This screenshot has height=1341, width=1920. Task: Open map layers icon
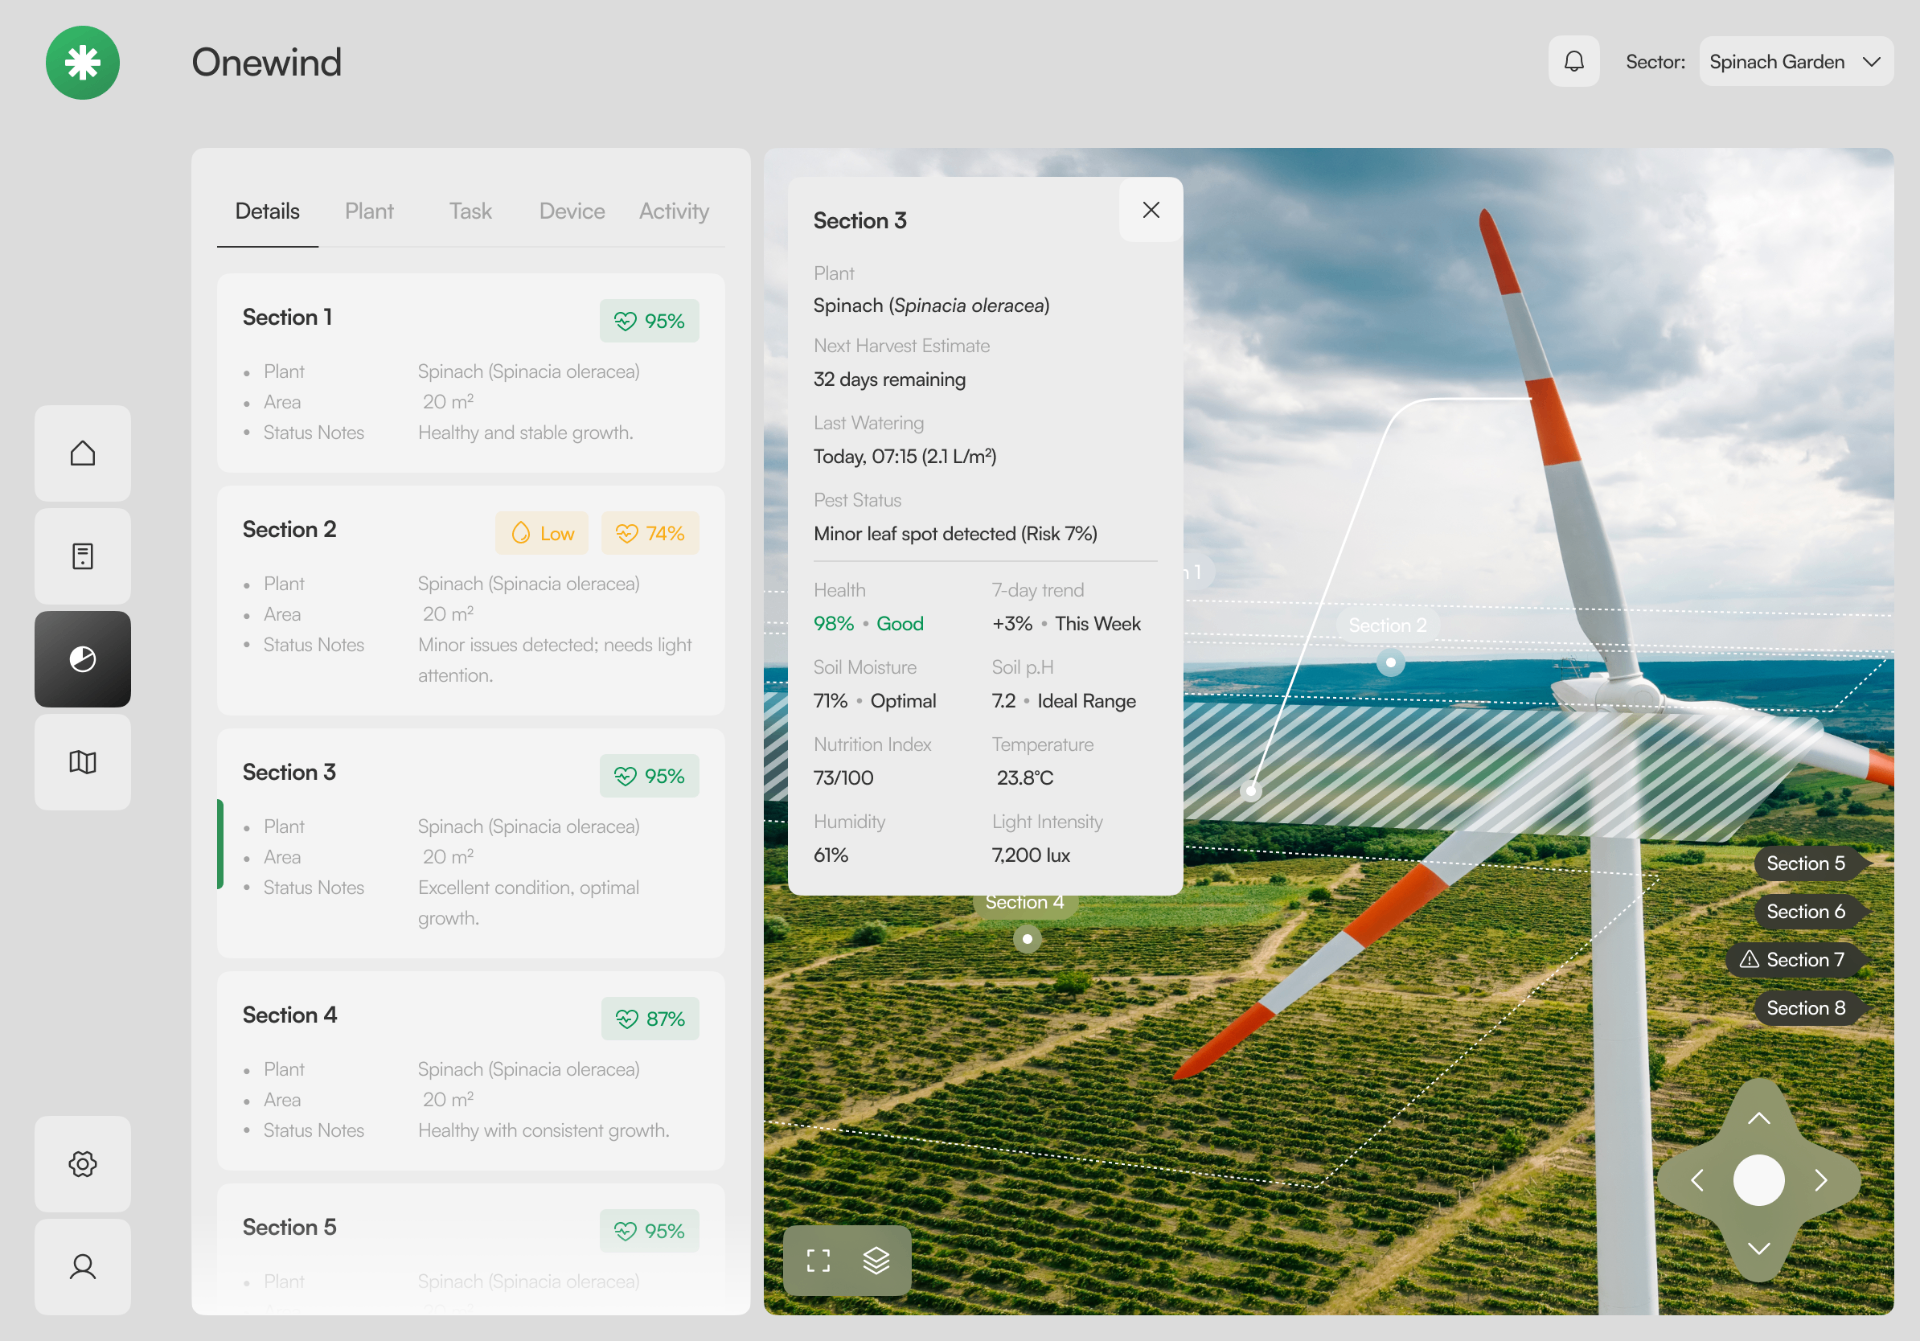click(876, 1261)
